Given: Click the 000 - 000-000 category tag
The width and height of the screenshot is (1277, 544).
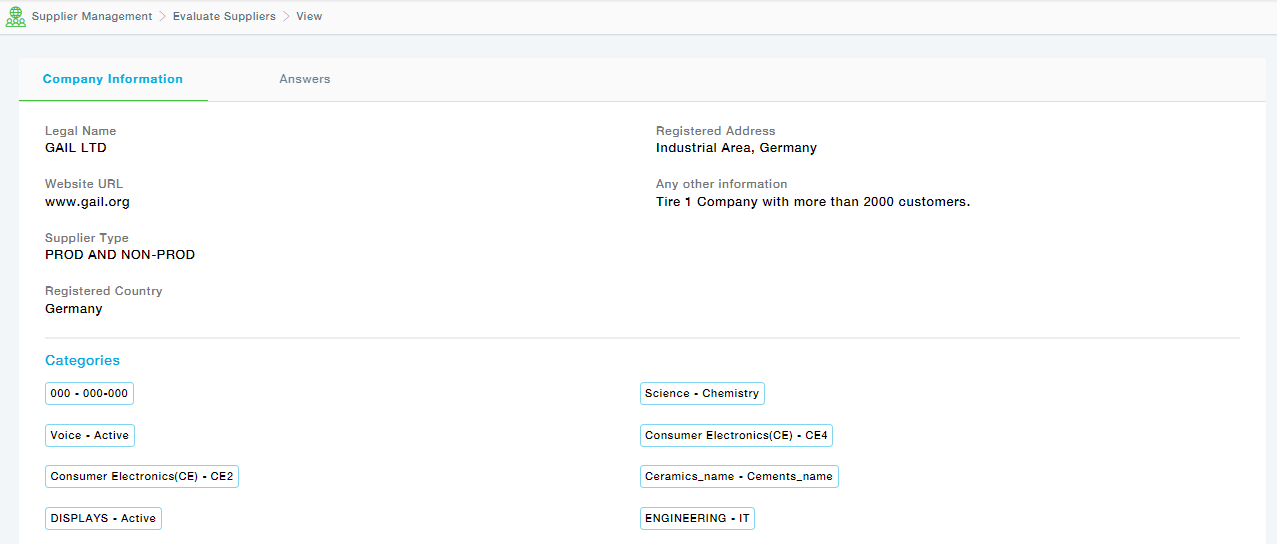Looking at the screenshot, I should click(x=89, y=394).
